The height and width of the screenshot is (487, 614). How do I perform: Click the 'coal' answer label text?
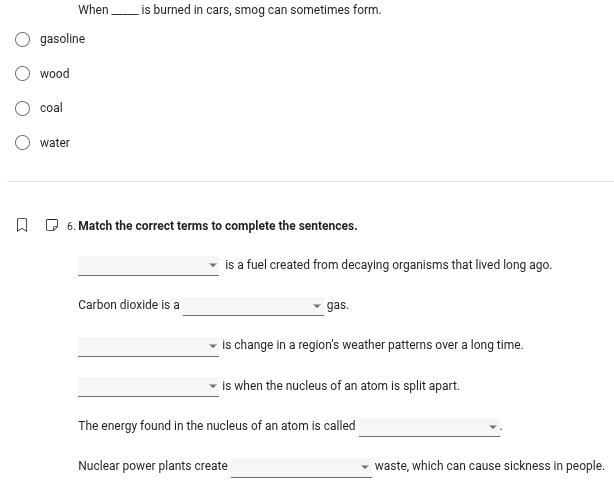pos(51,108)
